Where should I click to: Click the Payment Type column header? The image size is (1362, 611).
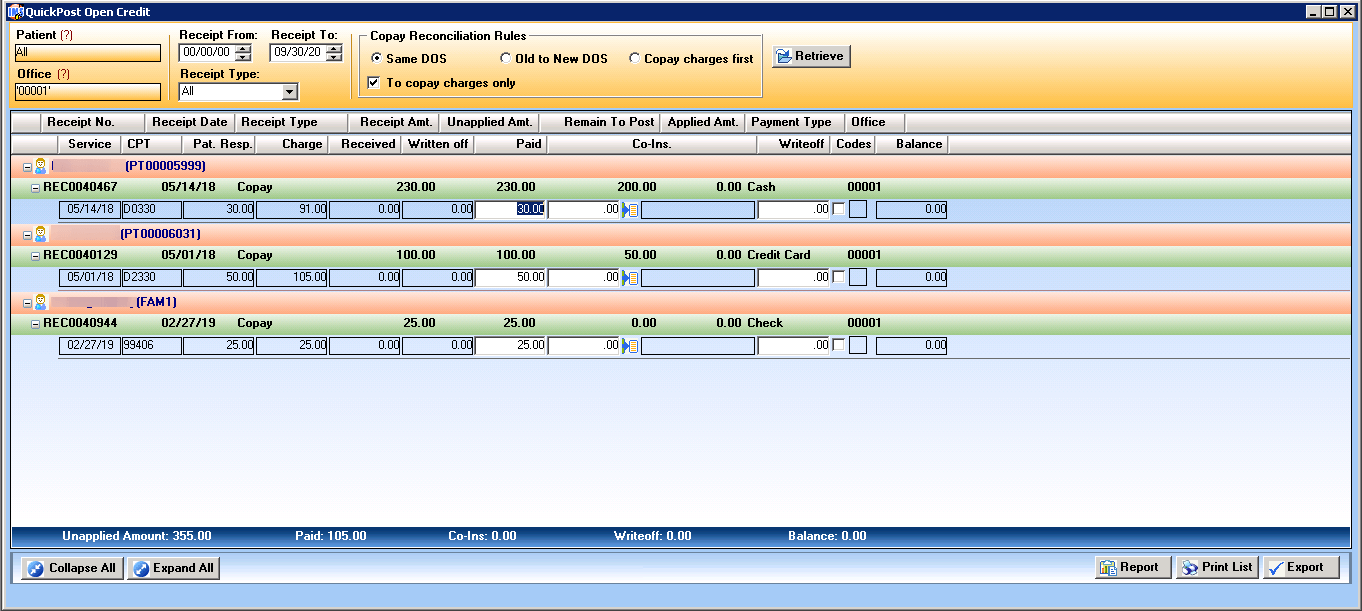(795, 122)
